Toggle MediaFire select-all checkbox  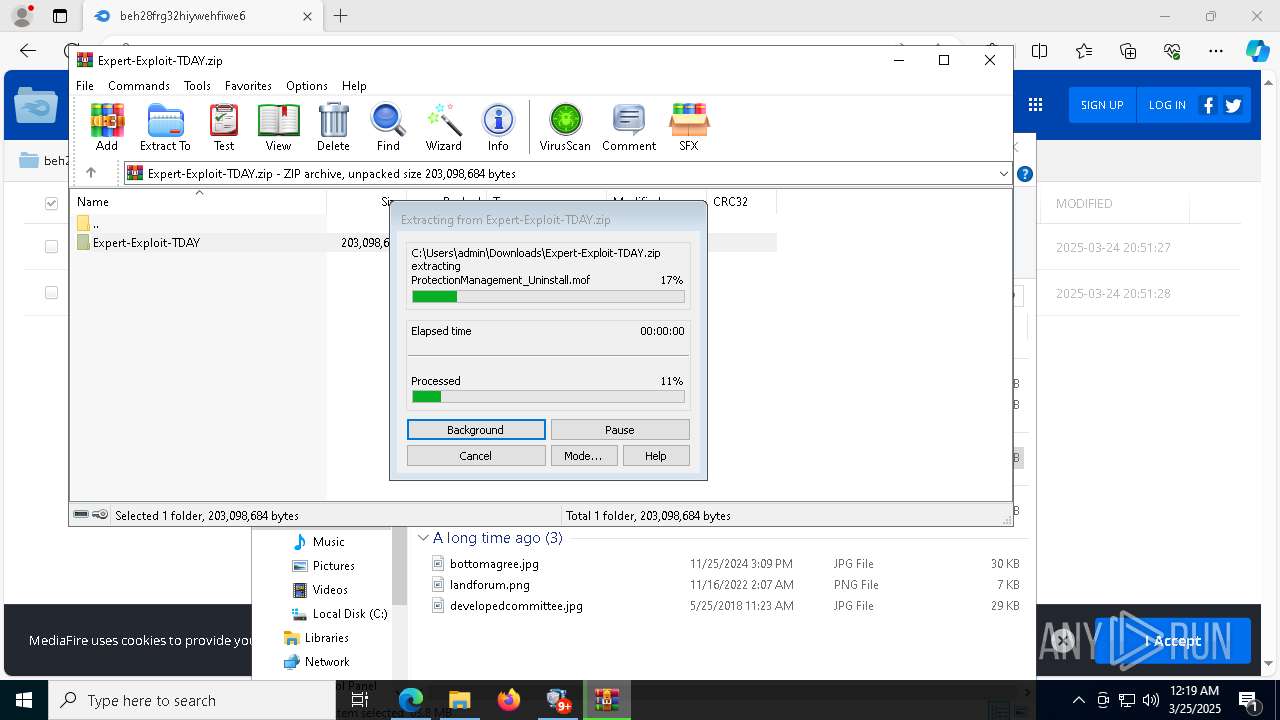51,204
